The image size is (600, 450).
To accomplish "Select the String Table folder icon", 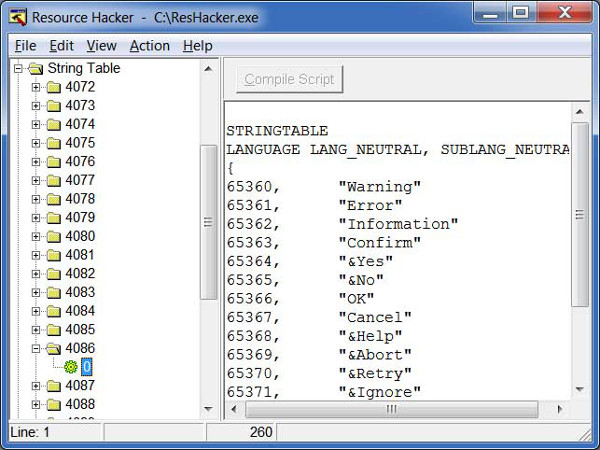I will click(35, 69).
